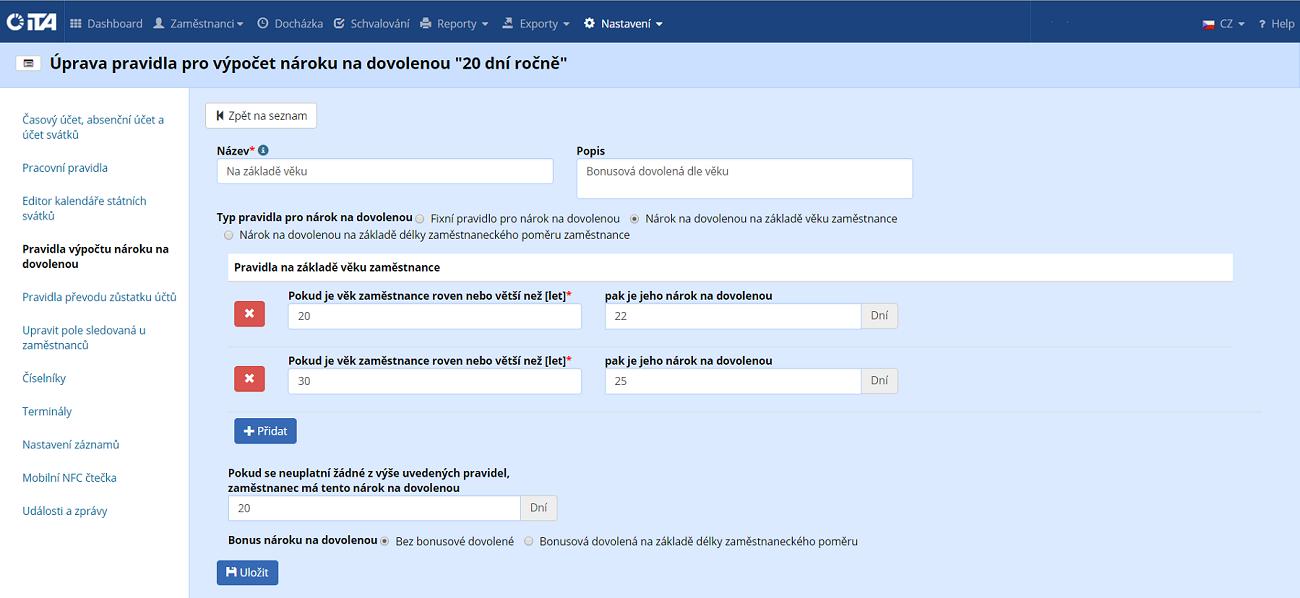Viewport: 1300px width, 598px height.
Task: Click the card icon beside page title
Action: tap(28, 63)
